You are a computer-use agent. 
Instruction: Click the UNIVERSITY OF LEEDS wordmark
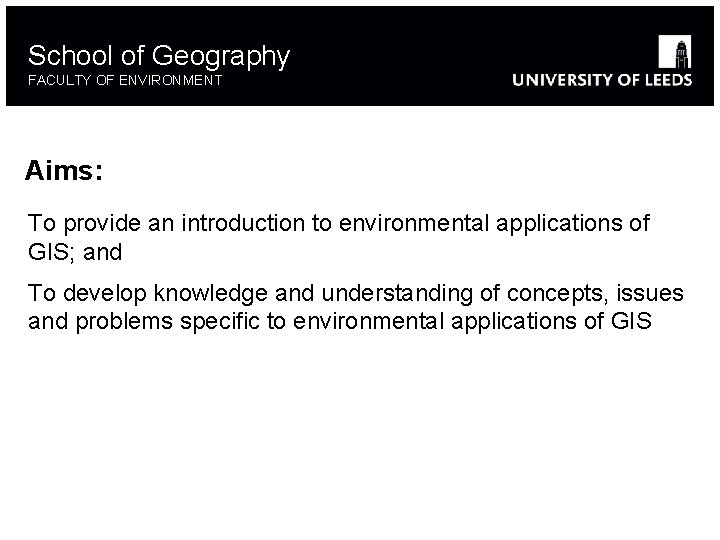[x=601, y=80]
